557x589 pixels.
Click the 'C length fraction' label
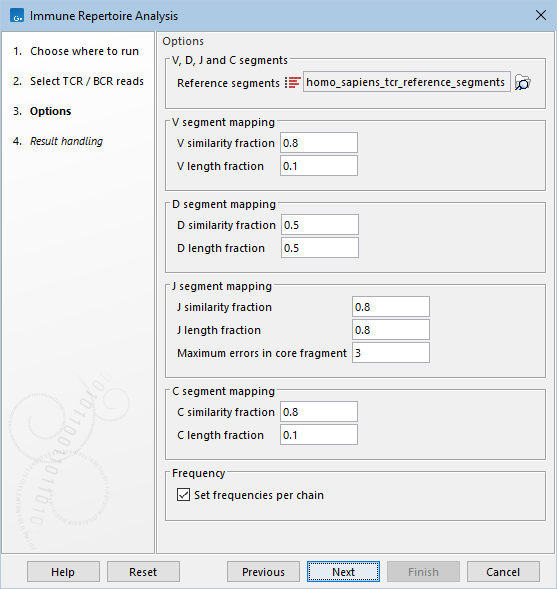[x=220, y=435]
